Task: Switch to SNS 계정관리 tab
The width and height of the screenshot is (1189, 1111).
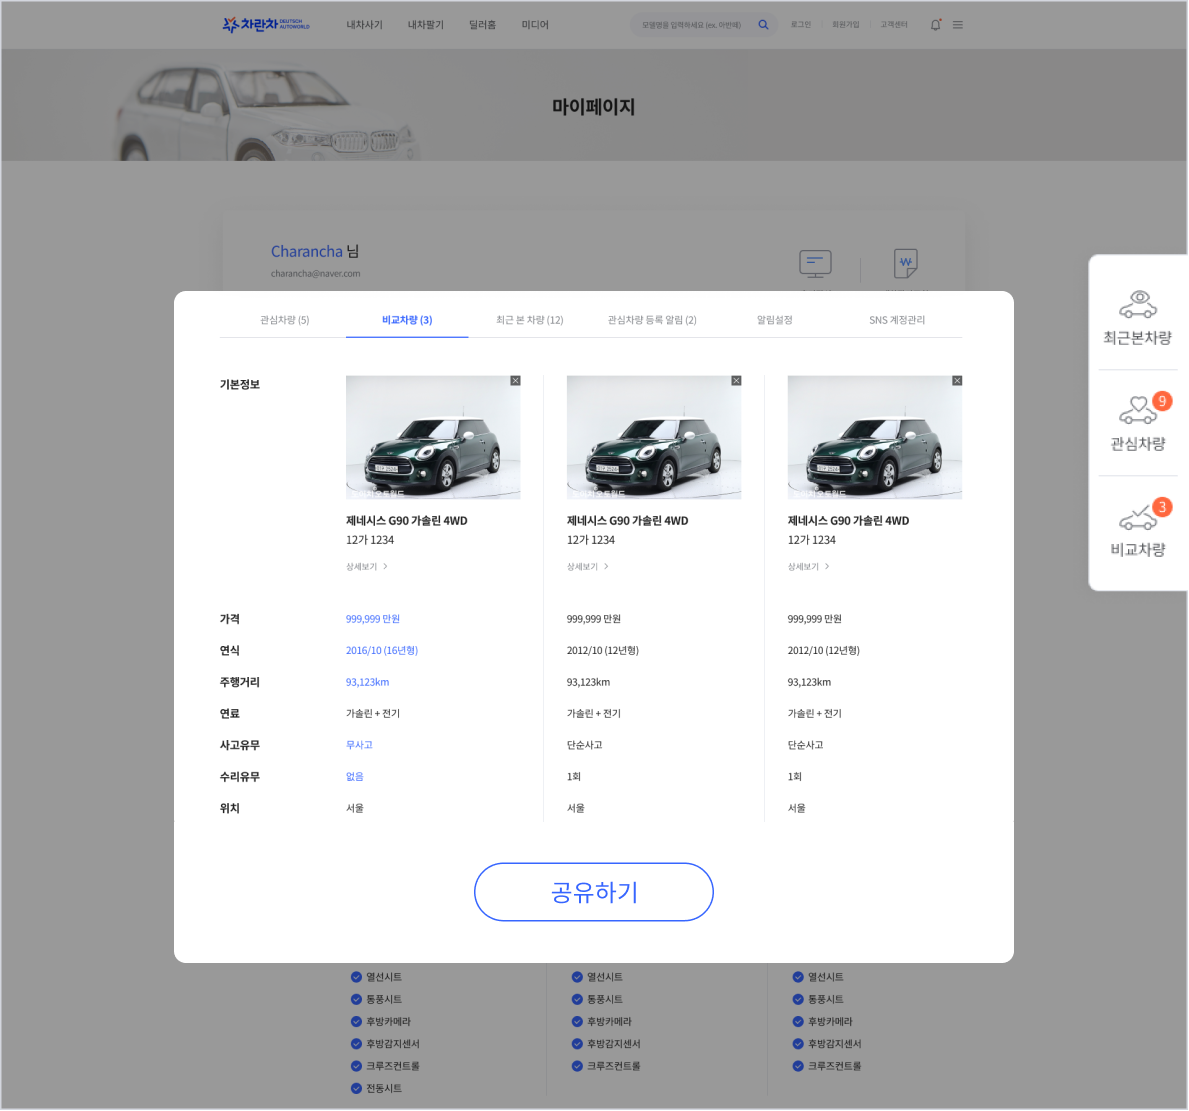Action: pyautogui.click(x=897, y=320)
